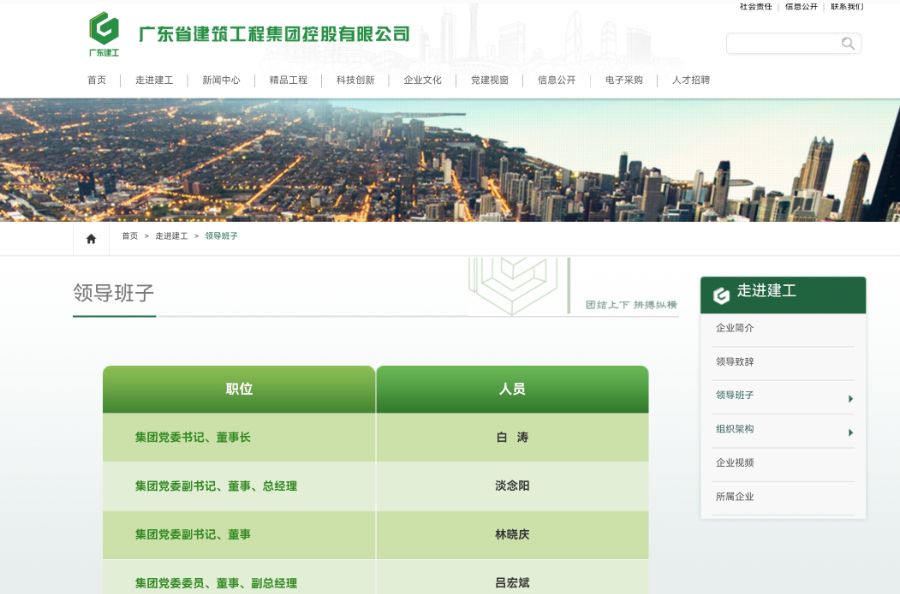Select 科技创新 in the top navigation
Screen dimensions: 900x594
(x=355, y=80)
